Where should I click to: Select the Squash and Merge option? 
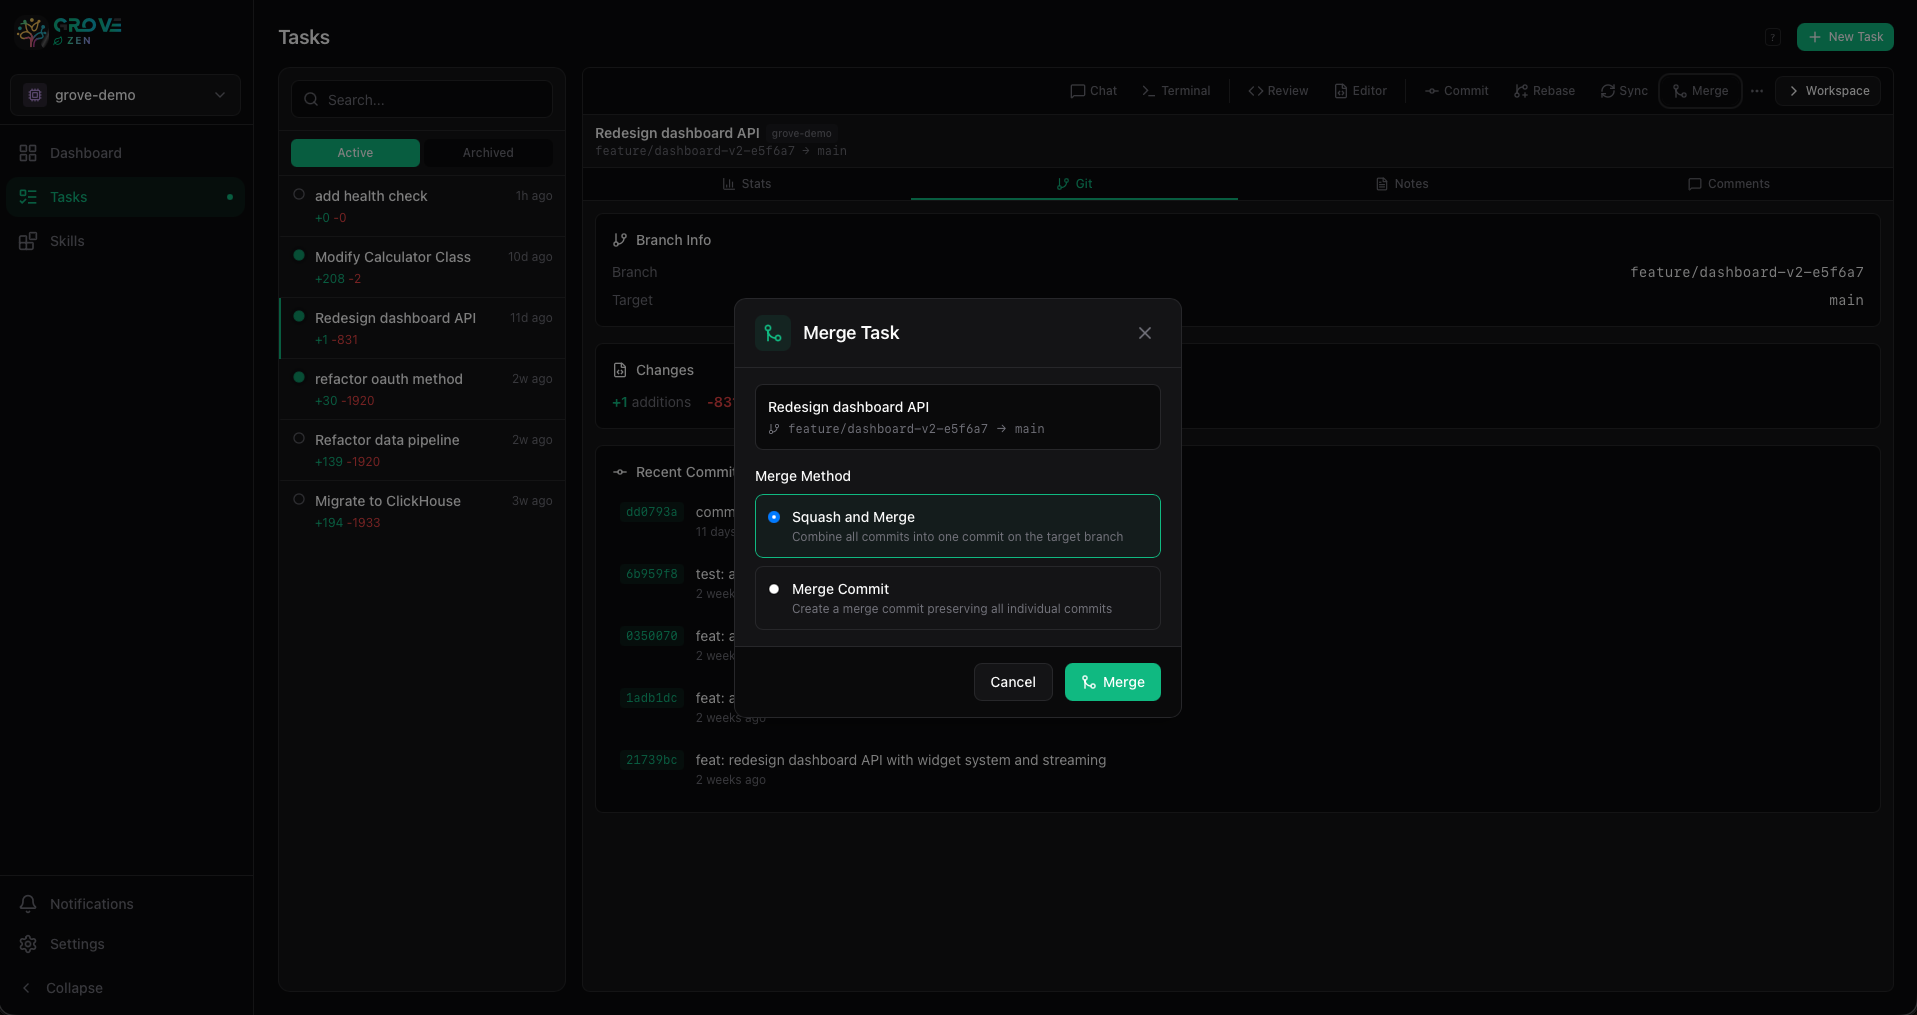957,525
